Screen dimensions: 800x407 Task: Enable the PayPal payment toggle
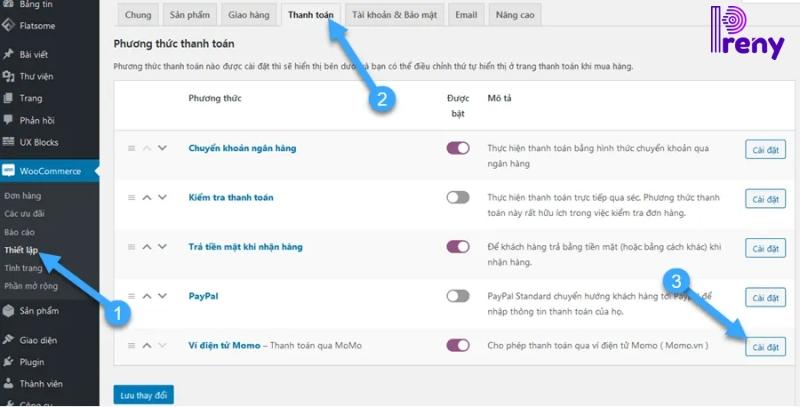click(458, 296)
